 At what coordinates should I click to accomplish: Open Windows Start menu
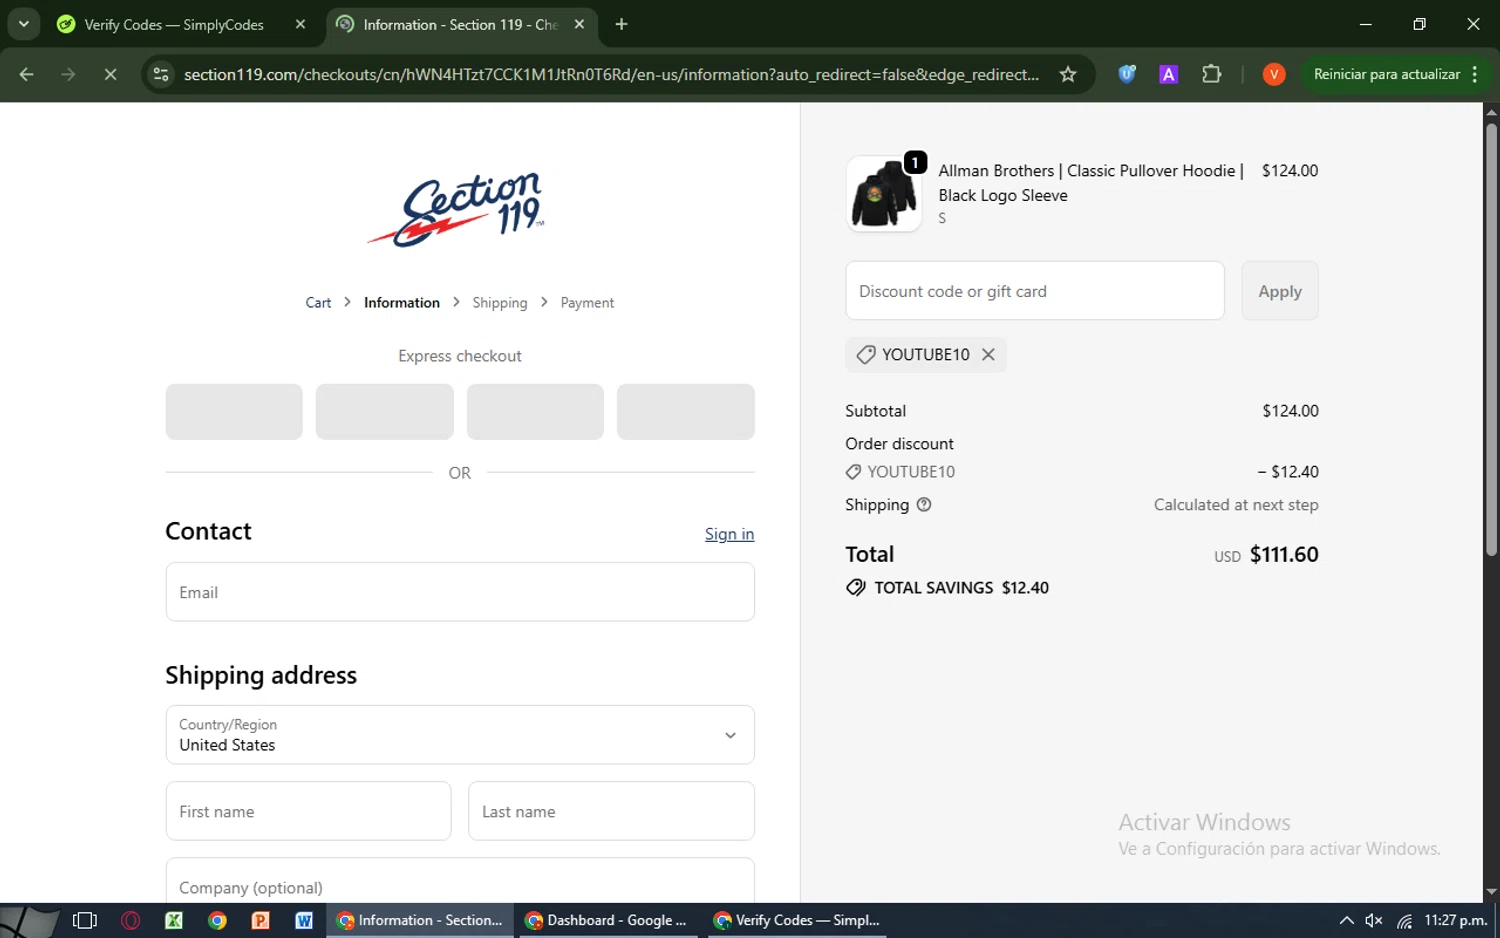coord(28,920)
